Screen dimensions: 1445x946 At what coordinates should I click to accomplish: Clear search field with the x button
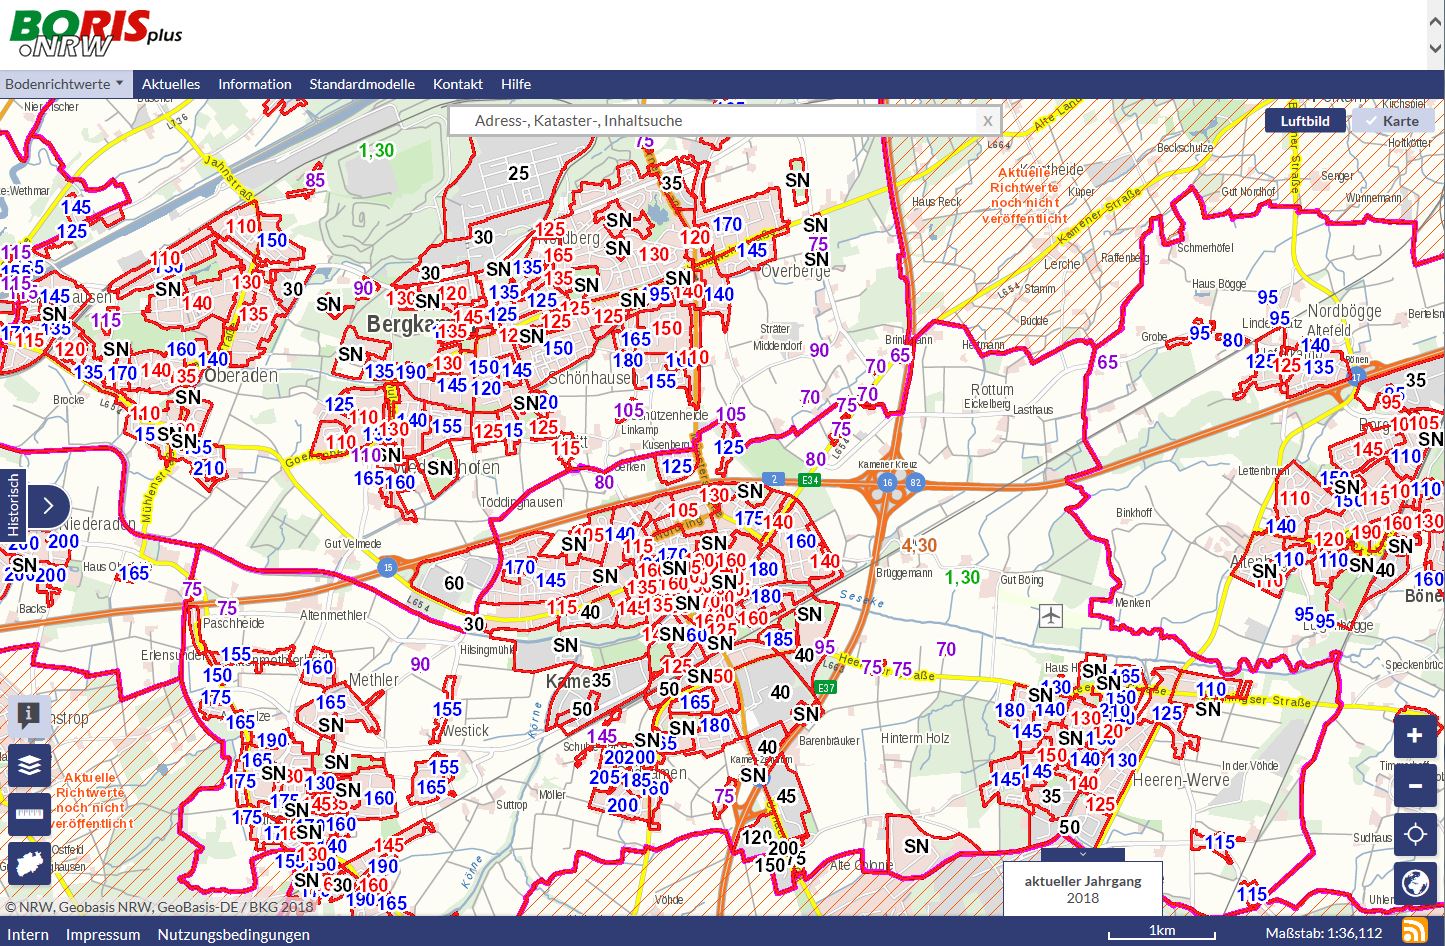click(987, 121)
